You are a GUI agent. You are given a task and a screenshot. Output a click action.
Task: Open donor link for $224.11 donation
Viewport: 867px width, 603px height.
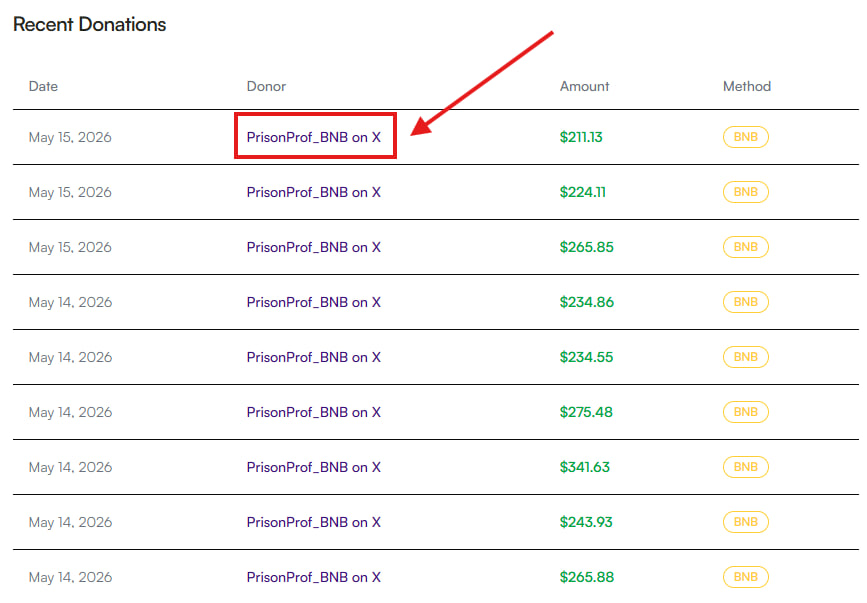pos(314,192)
